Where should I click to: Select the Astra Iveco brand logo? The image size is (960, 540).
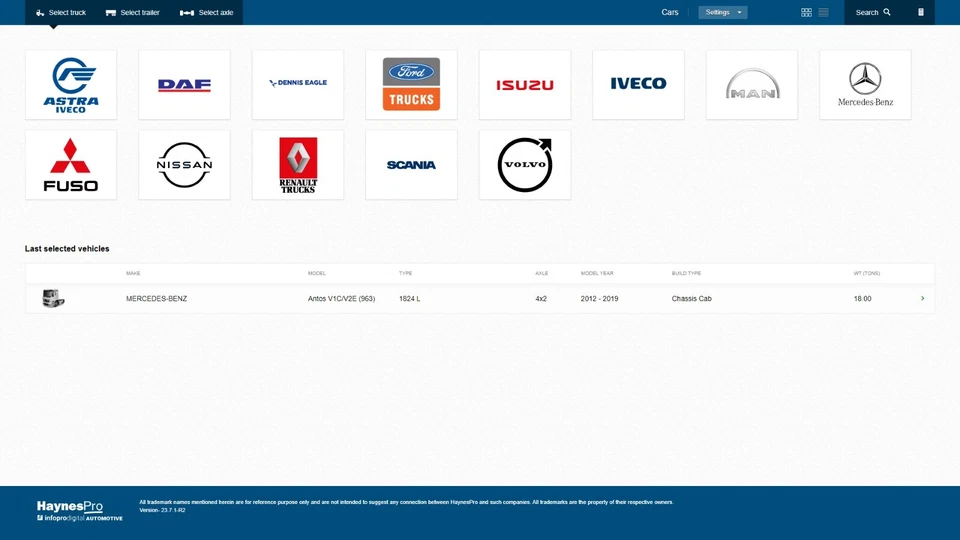pyautogui.click(x=71, y=85)
